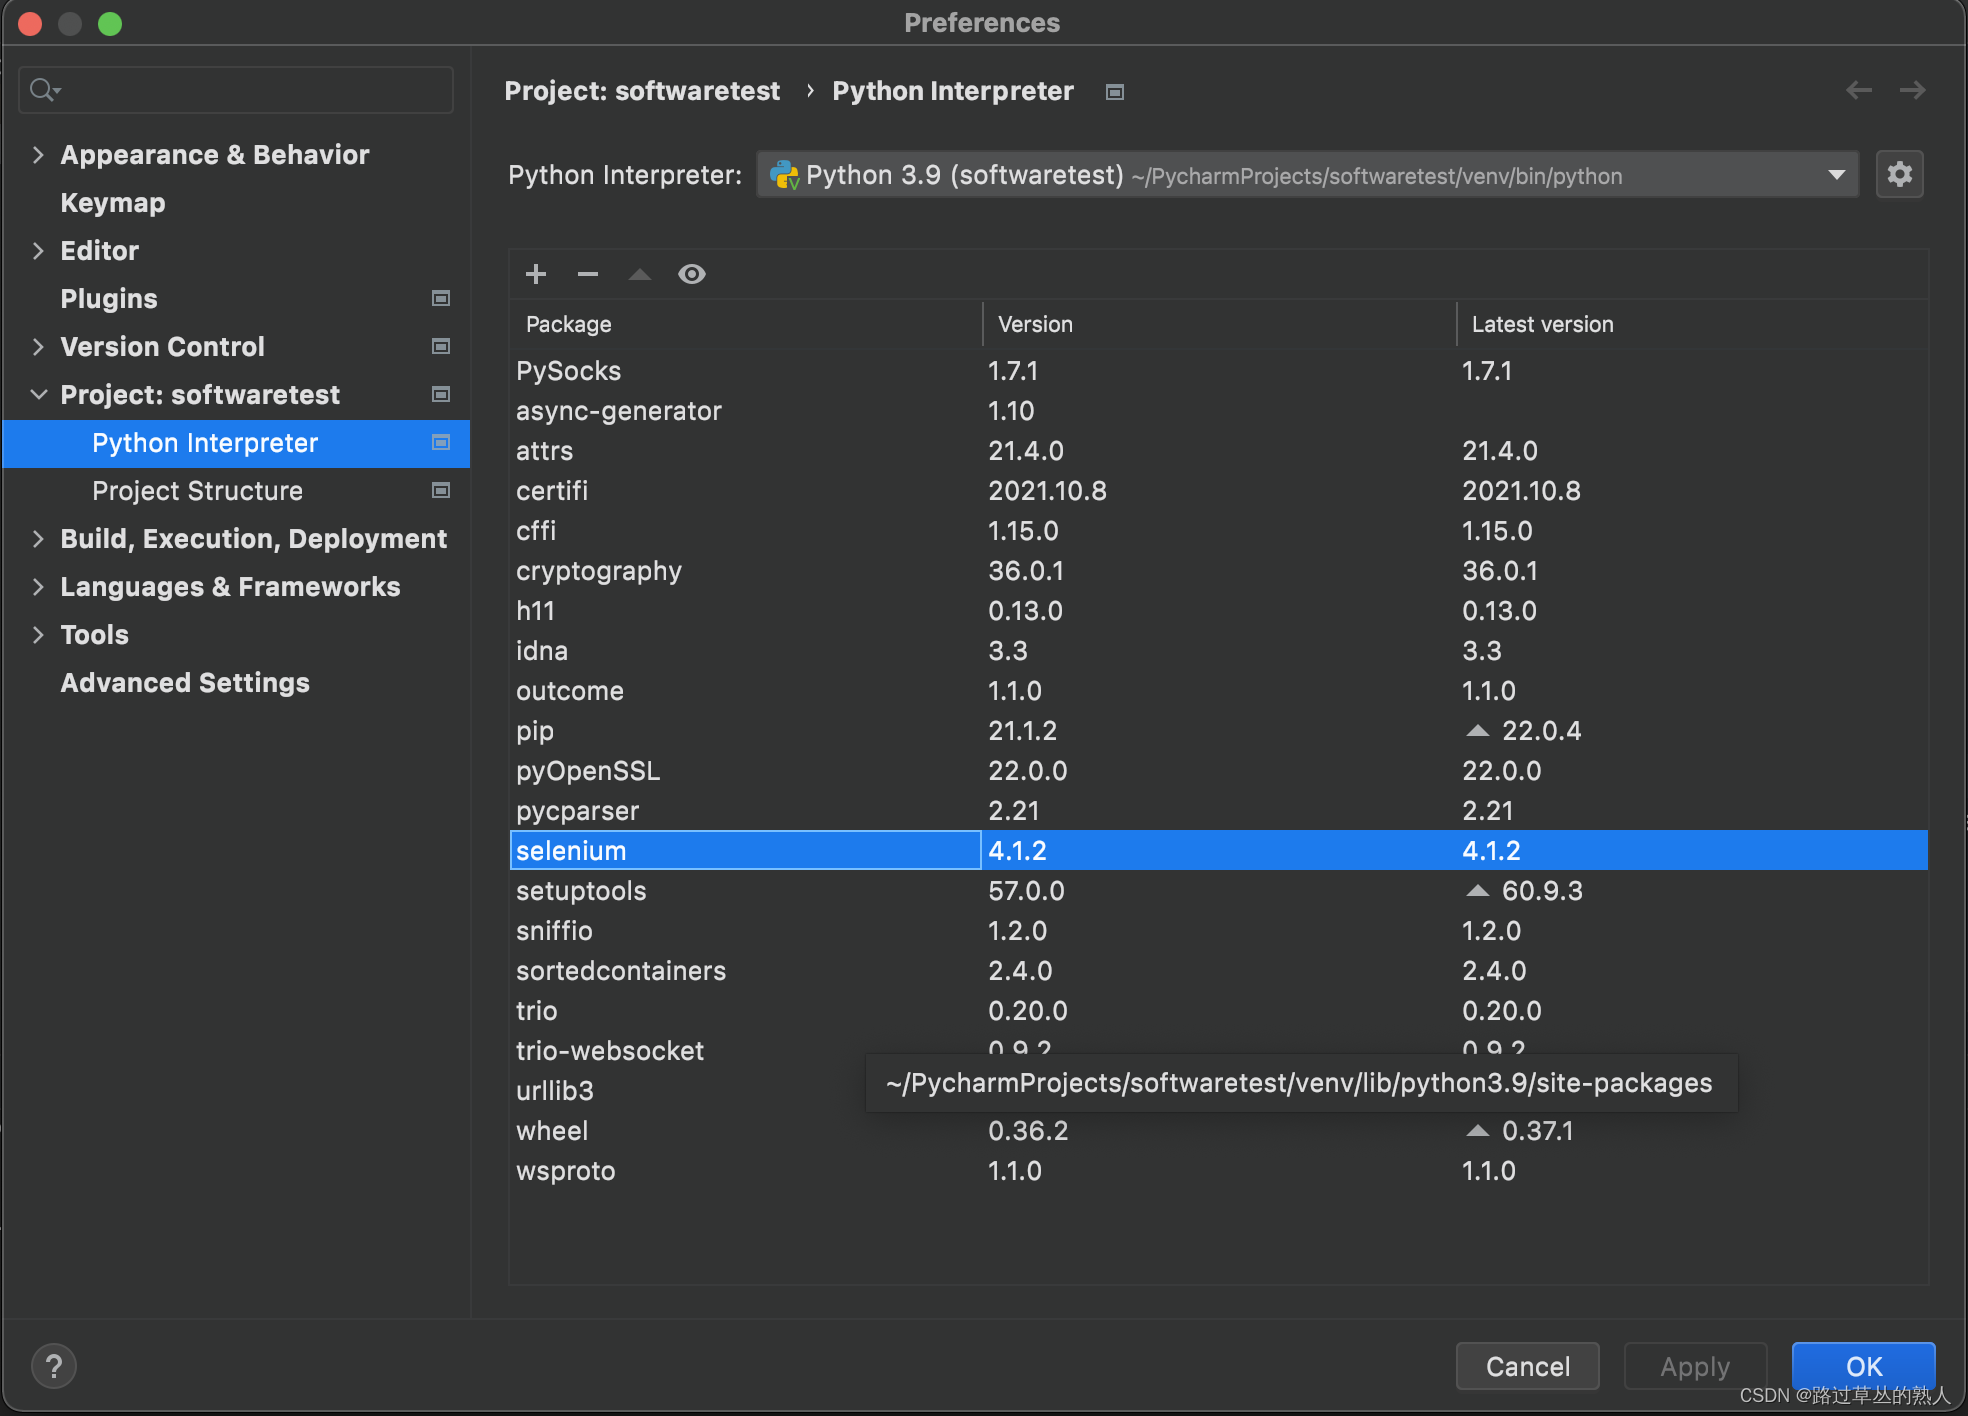Expand the Tools section
The image size is (1968, 1416).
[x=38, y=635]
